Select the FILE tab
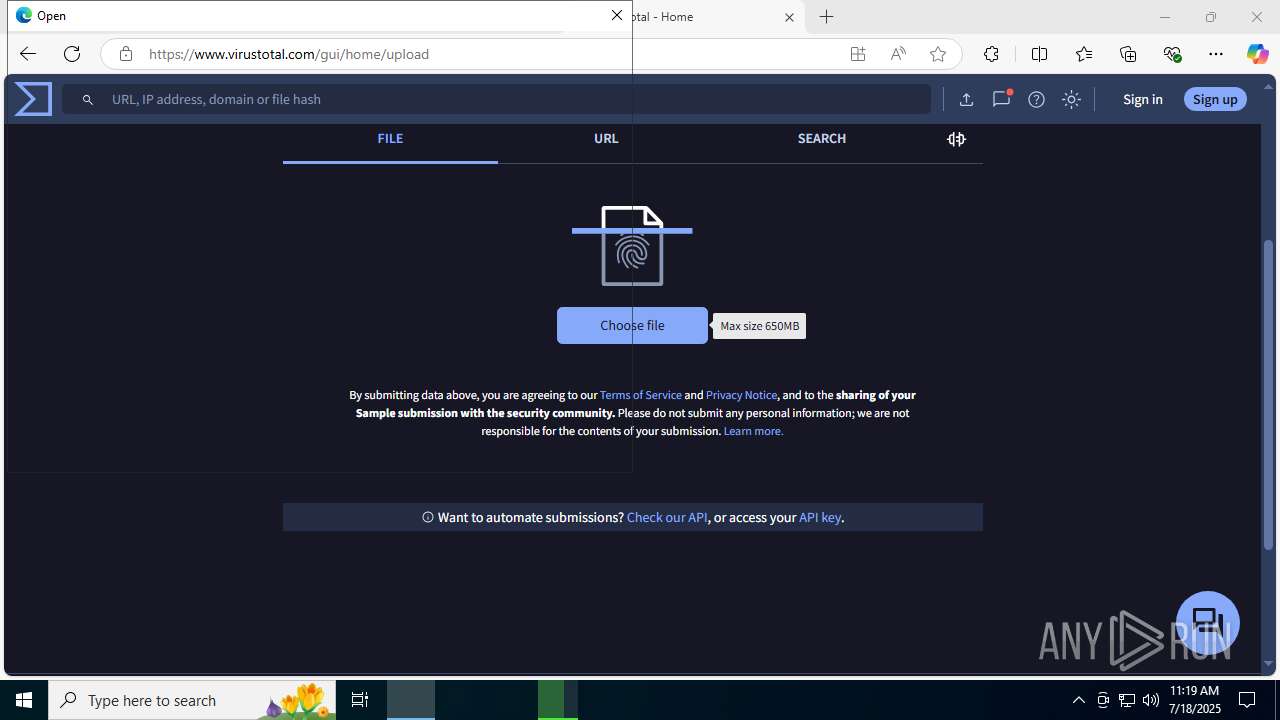This screenshot has width=1280, height=720. tap(390, 139)
